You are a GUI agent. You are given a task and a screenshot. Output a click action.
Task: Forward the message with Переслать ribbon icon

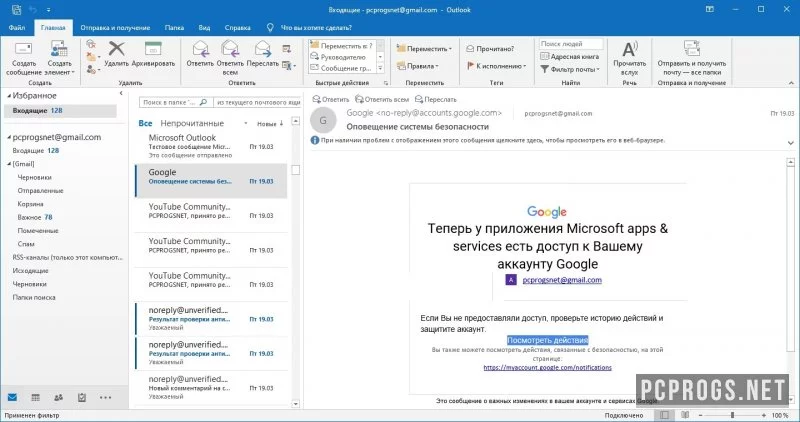(x=263, y=49)
